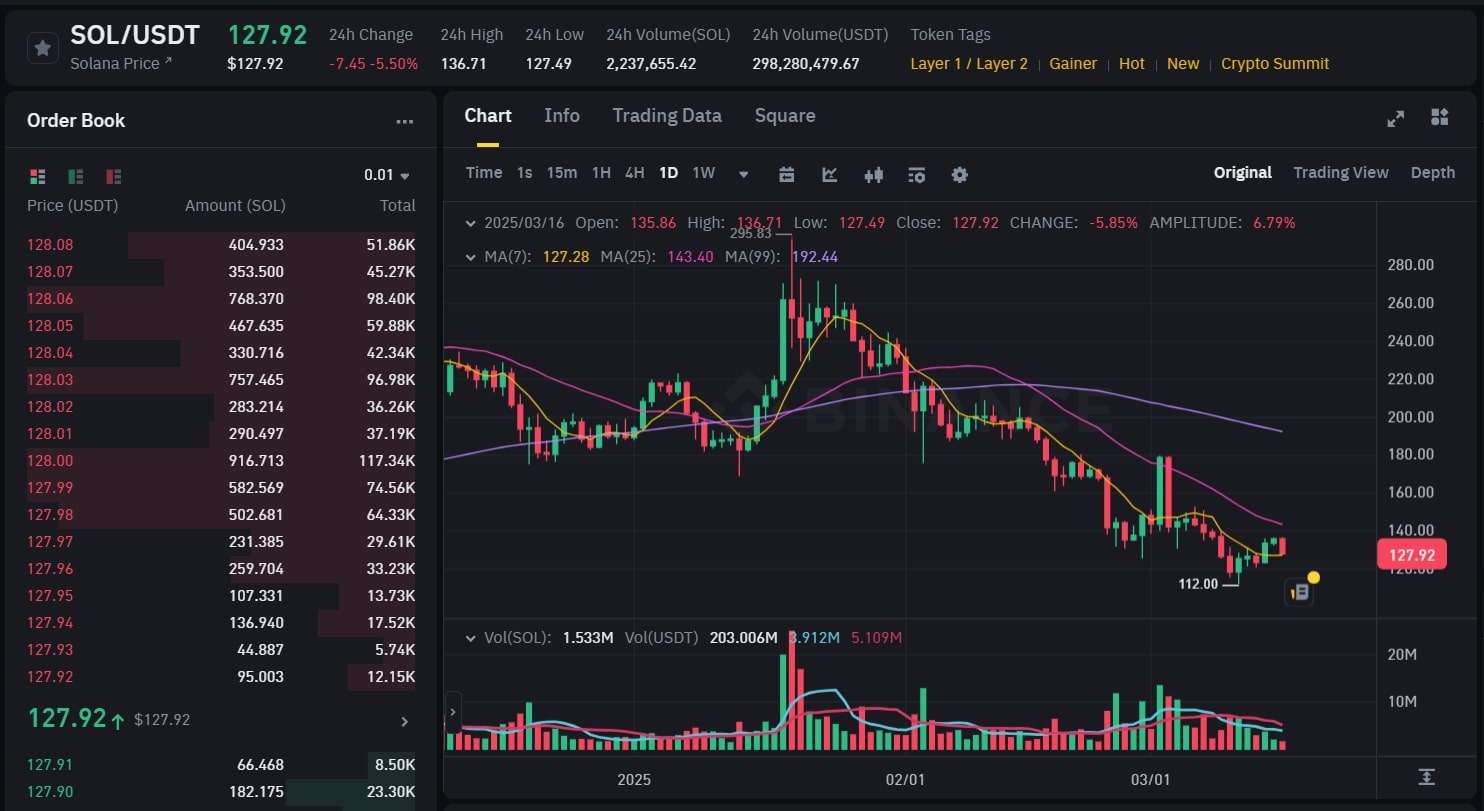Click the total 98.40K in the order book
Viewport: 1484px width, 811px height.
click(x=391, y=299)
